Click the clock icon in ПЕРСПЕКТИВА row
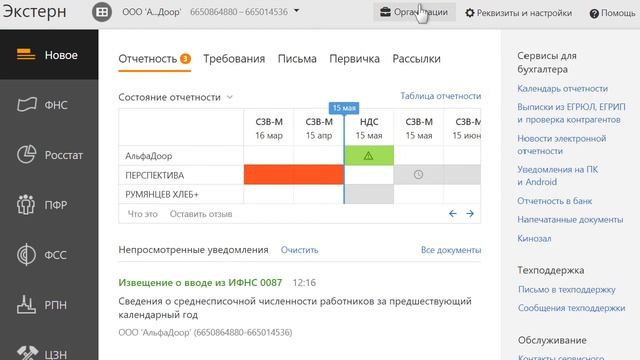Viewport: 640px width, 360px height. (418, 175)
